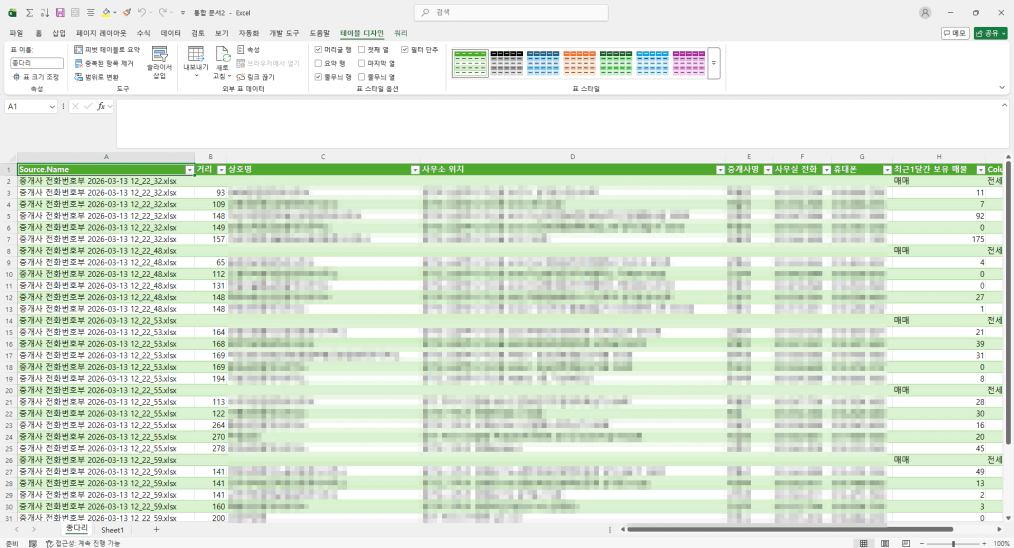Click the fill color bucket icon

click(107, 12)
